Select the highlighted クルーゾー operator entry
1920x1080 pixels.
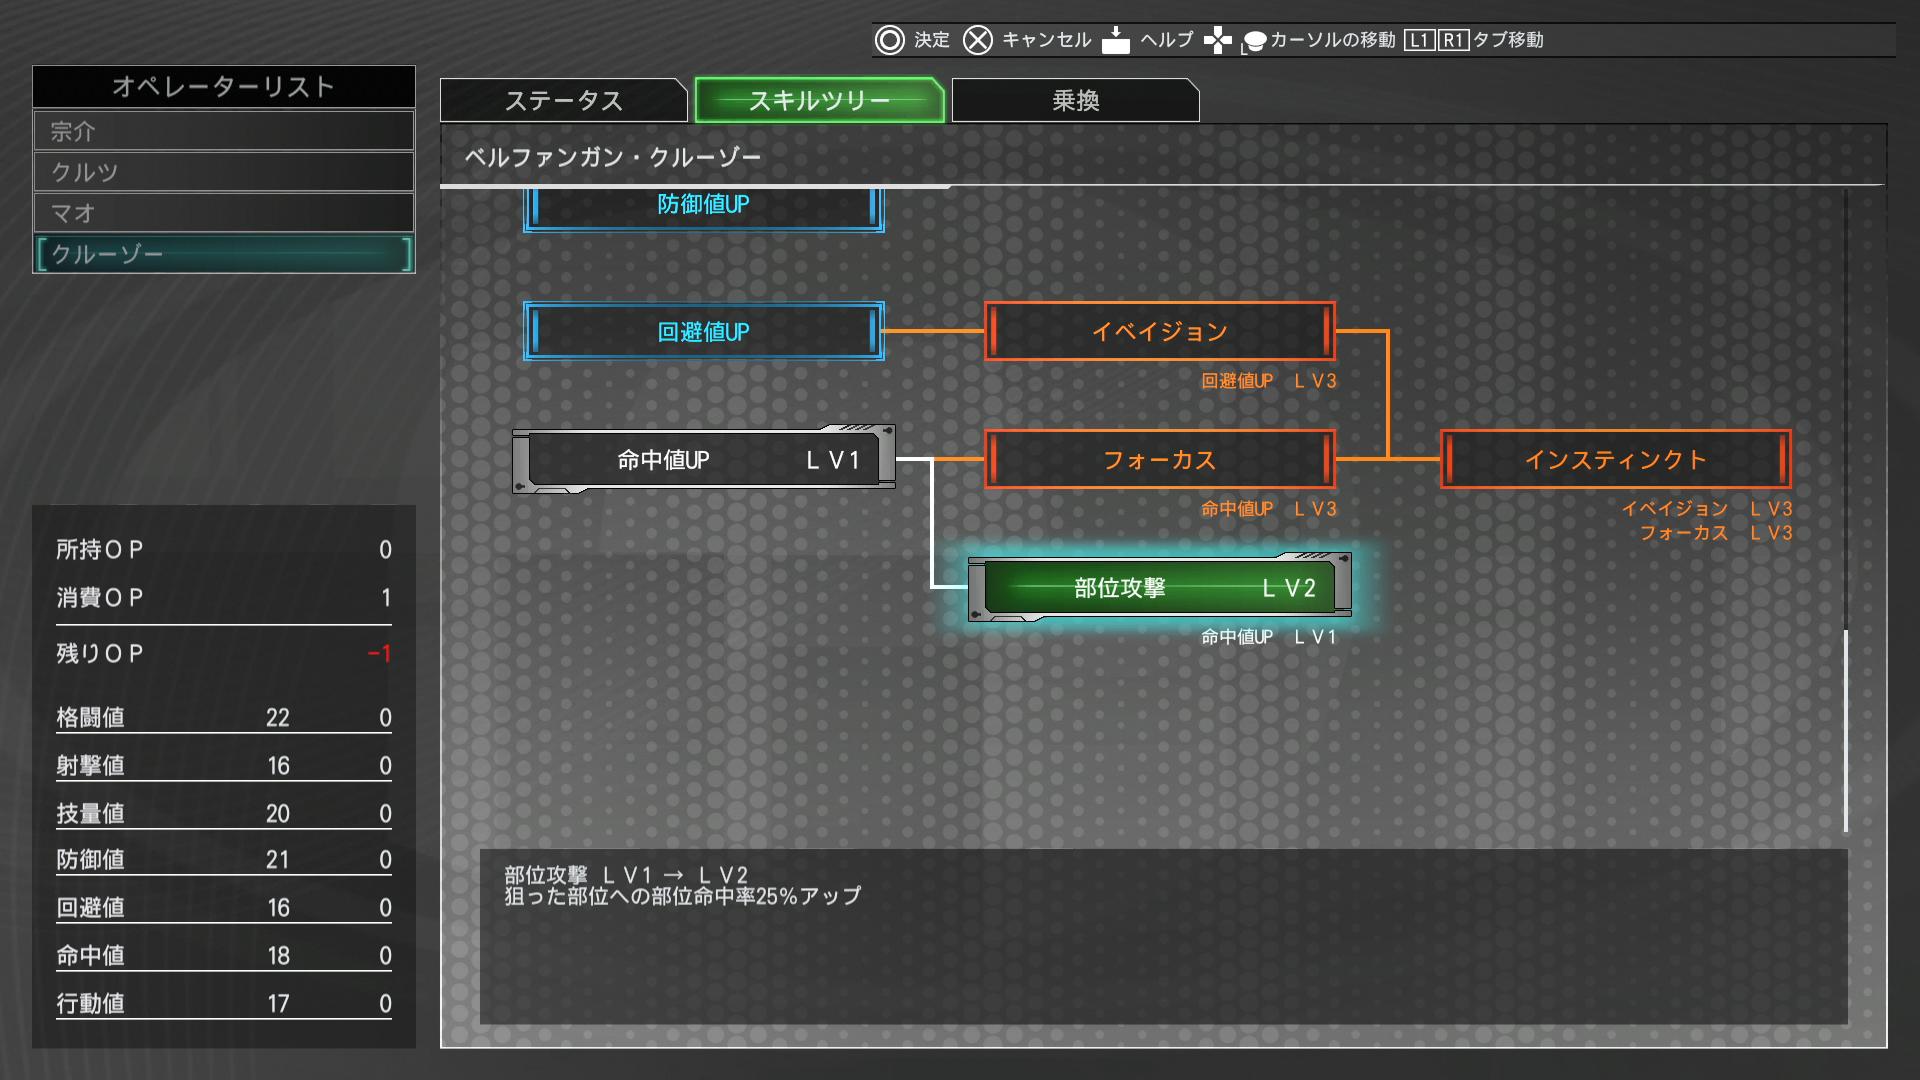pos(223,254)
